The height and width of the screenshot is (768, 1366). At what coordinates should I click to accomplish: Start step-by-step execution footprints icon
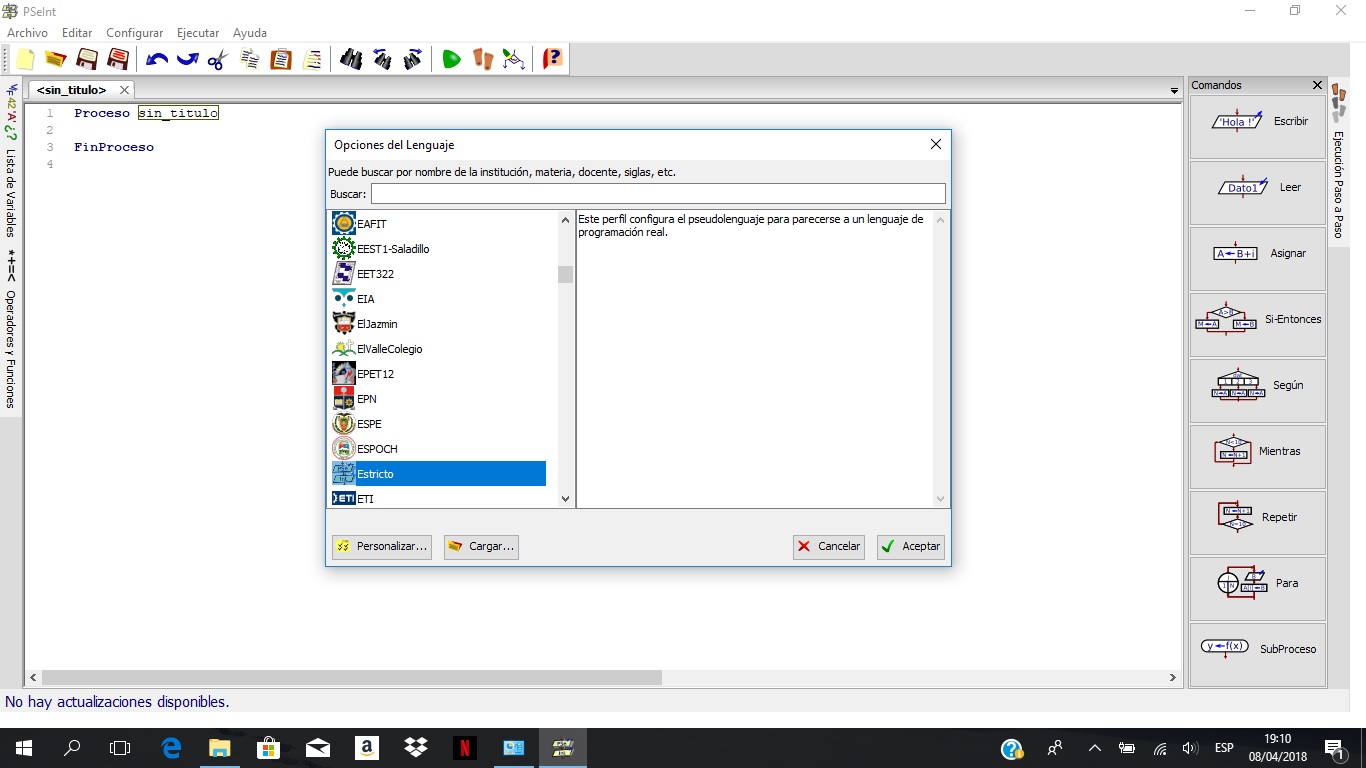(x=483, y=59)
